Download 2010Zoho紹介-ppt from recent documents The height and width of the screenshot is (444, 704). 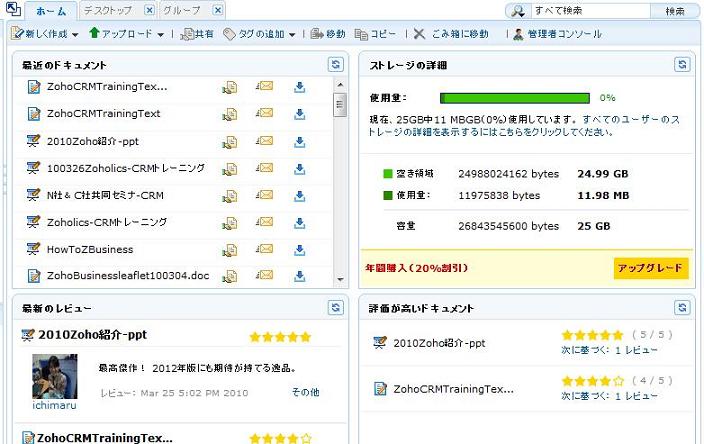[299, 142]
